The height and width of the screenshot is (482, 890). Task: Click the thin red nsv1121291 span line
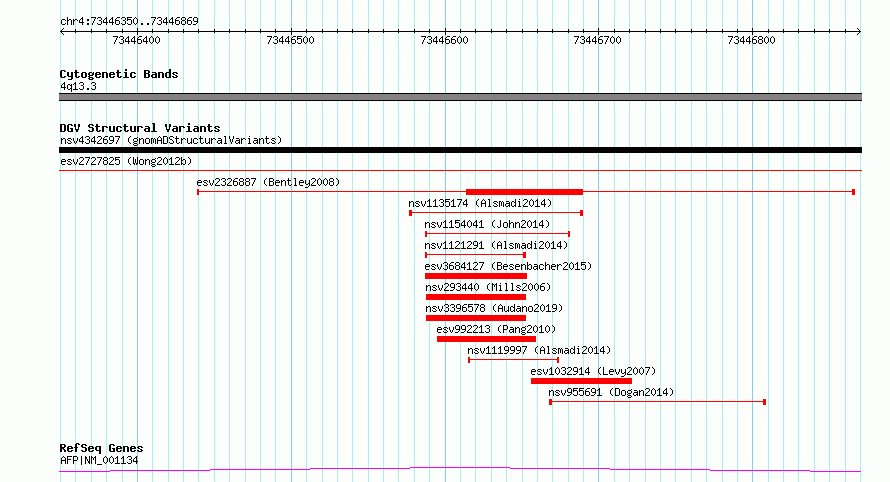[x=476, y=255]
